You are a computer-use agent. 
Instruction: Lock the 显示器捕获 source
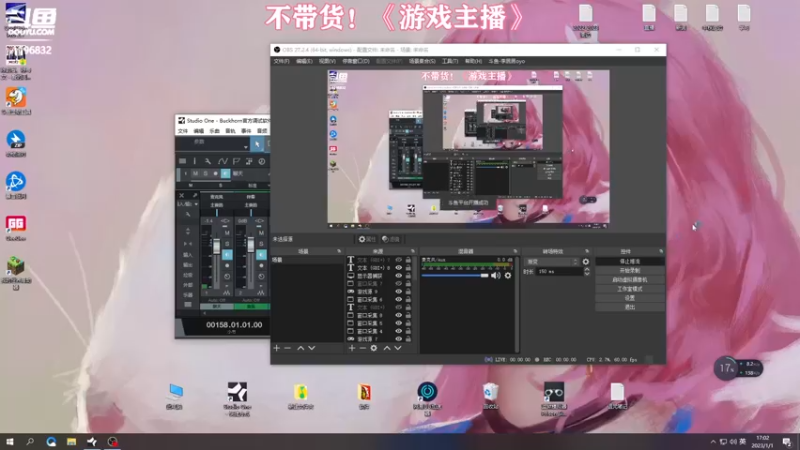[408, 276]
